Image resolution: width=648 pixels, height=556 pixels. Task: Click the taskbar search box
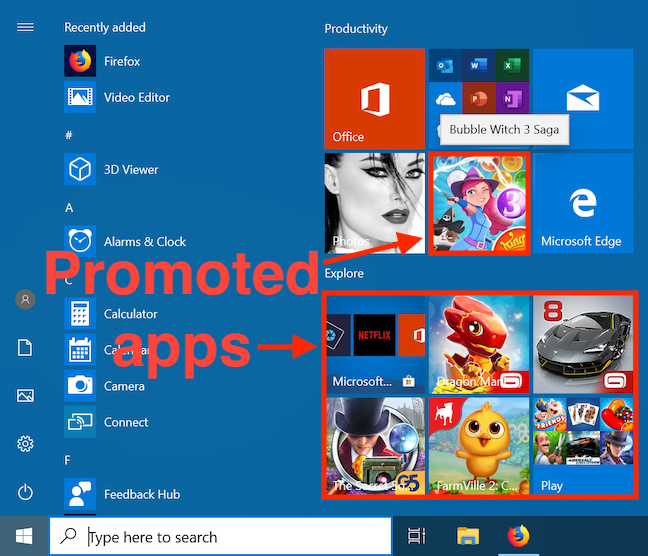coord(220,537)
